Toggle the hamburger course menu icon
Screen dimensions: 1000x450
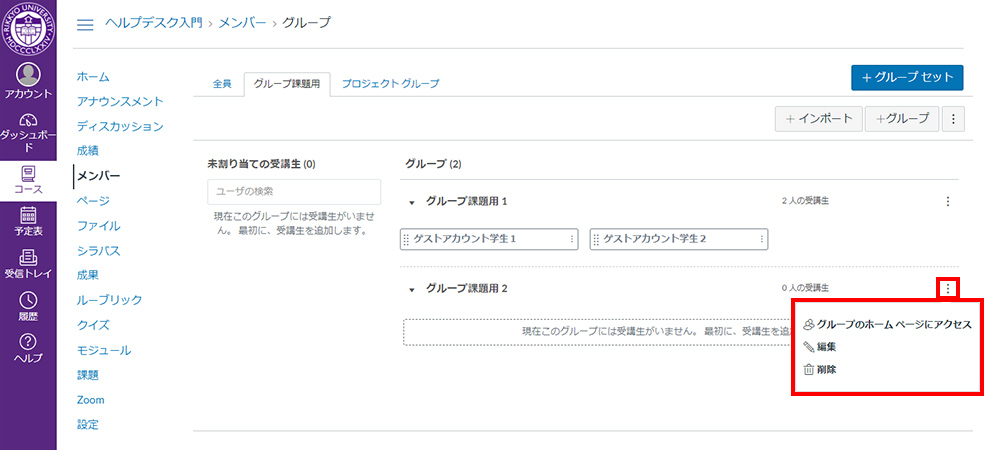tap(85, 24)
